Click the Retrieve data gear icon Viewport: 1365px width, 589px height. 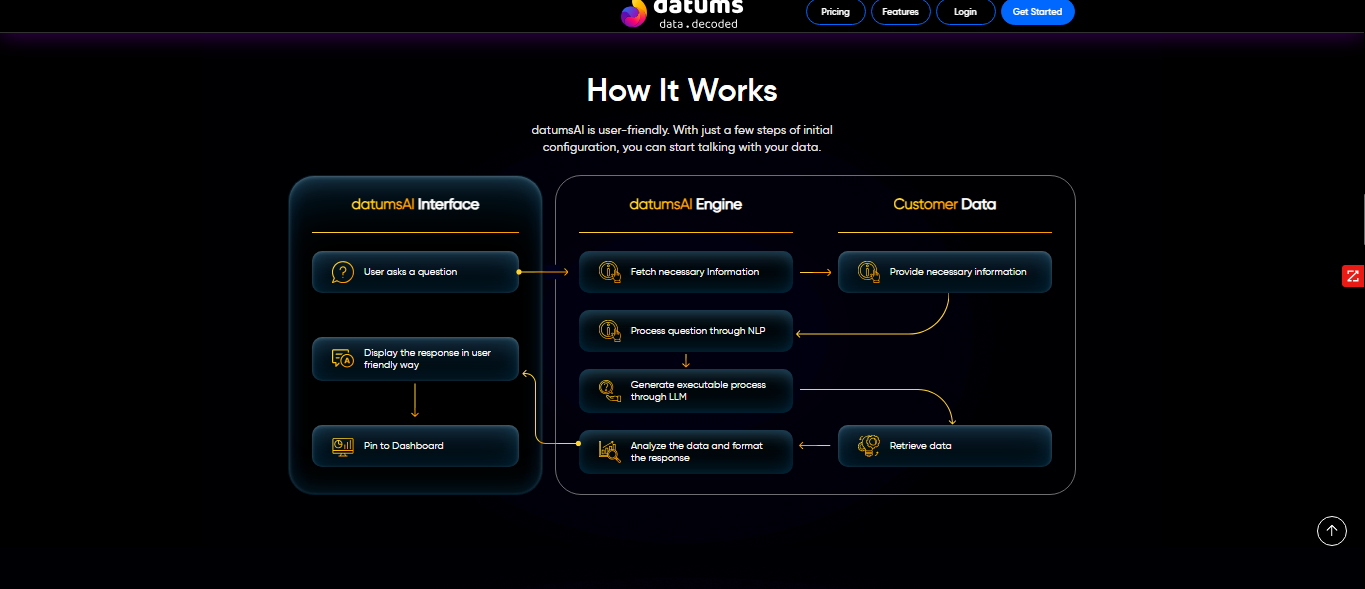[869, 446]
